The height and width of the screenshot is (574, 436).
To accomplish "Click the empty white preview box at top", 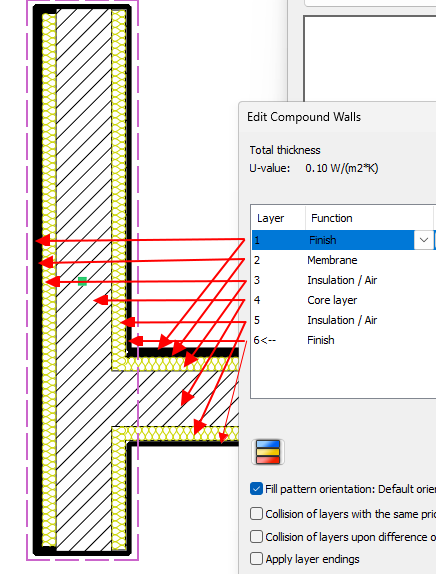I will pos(370,59).
